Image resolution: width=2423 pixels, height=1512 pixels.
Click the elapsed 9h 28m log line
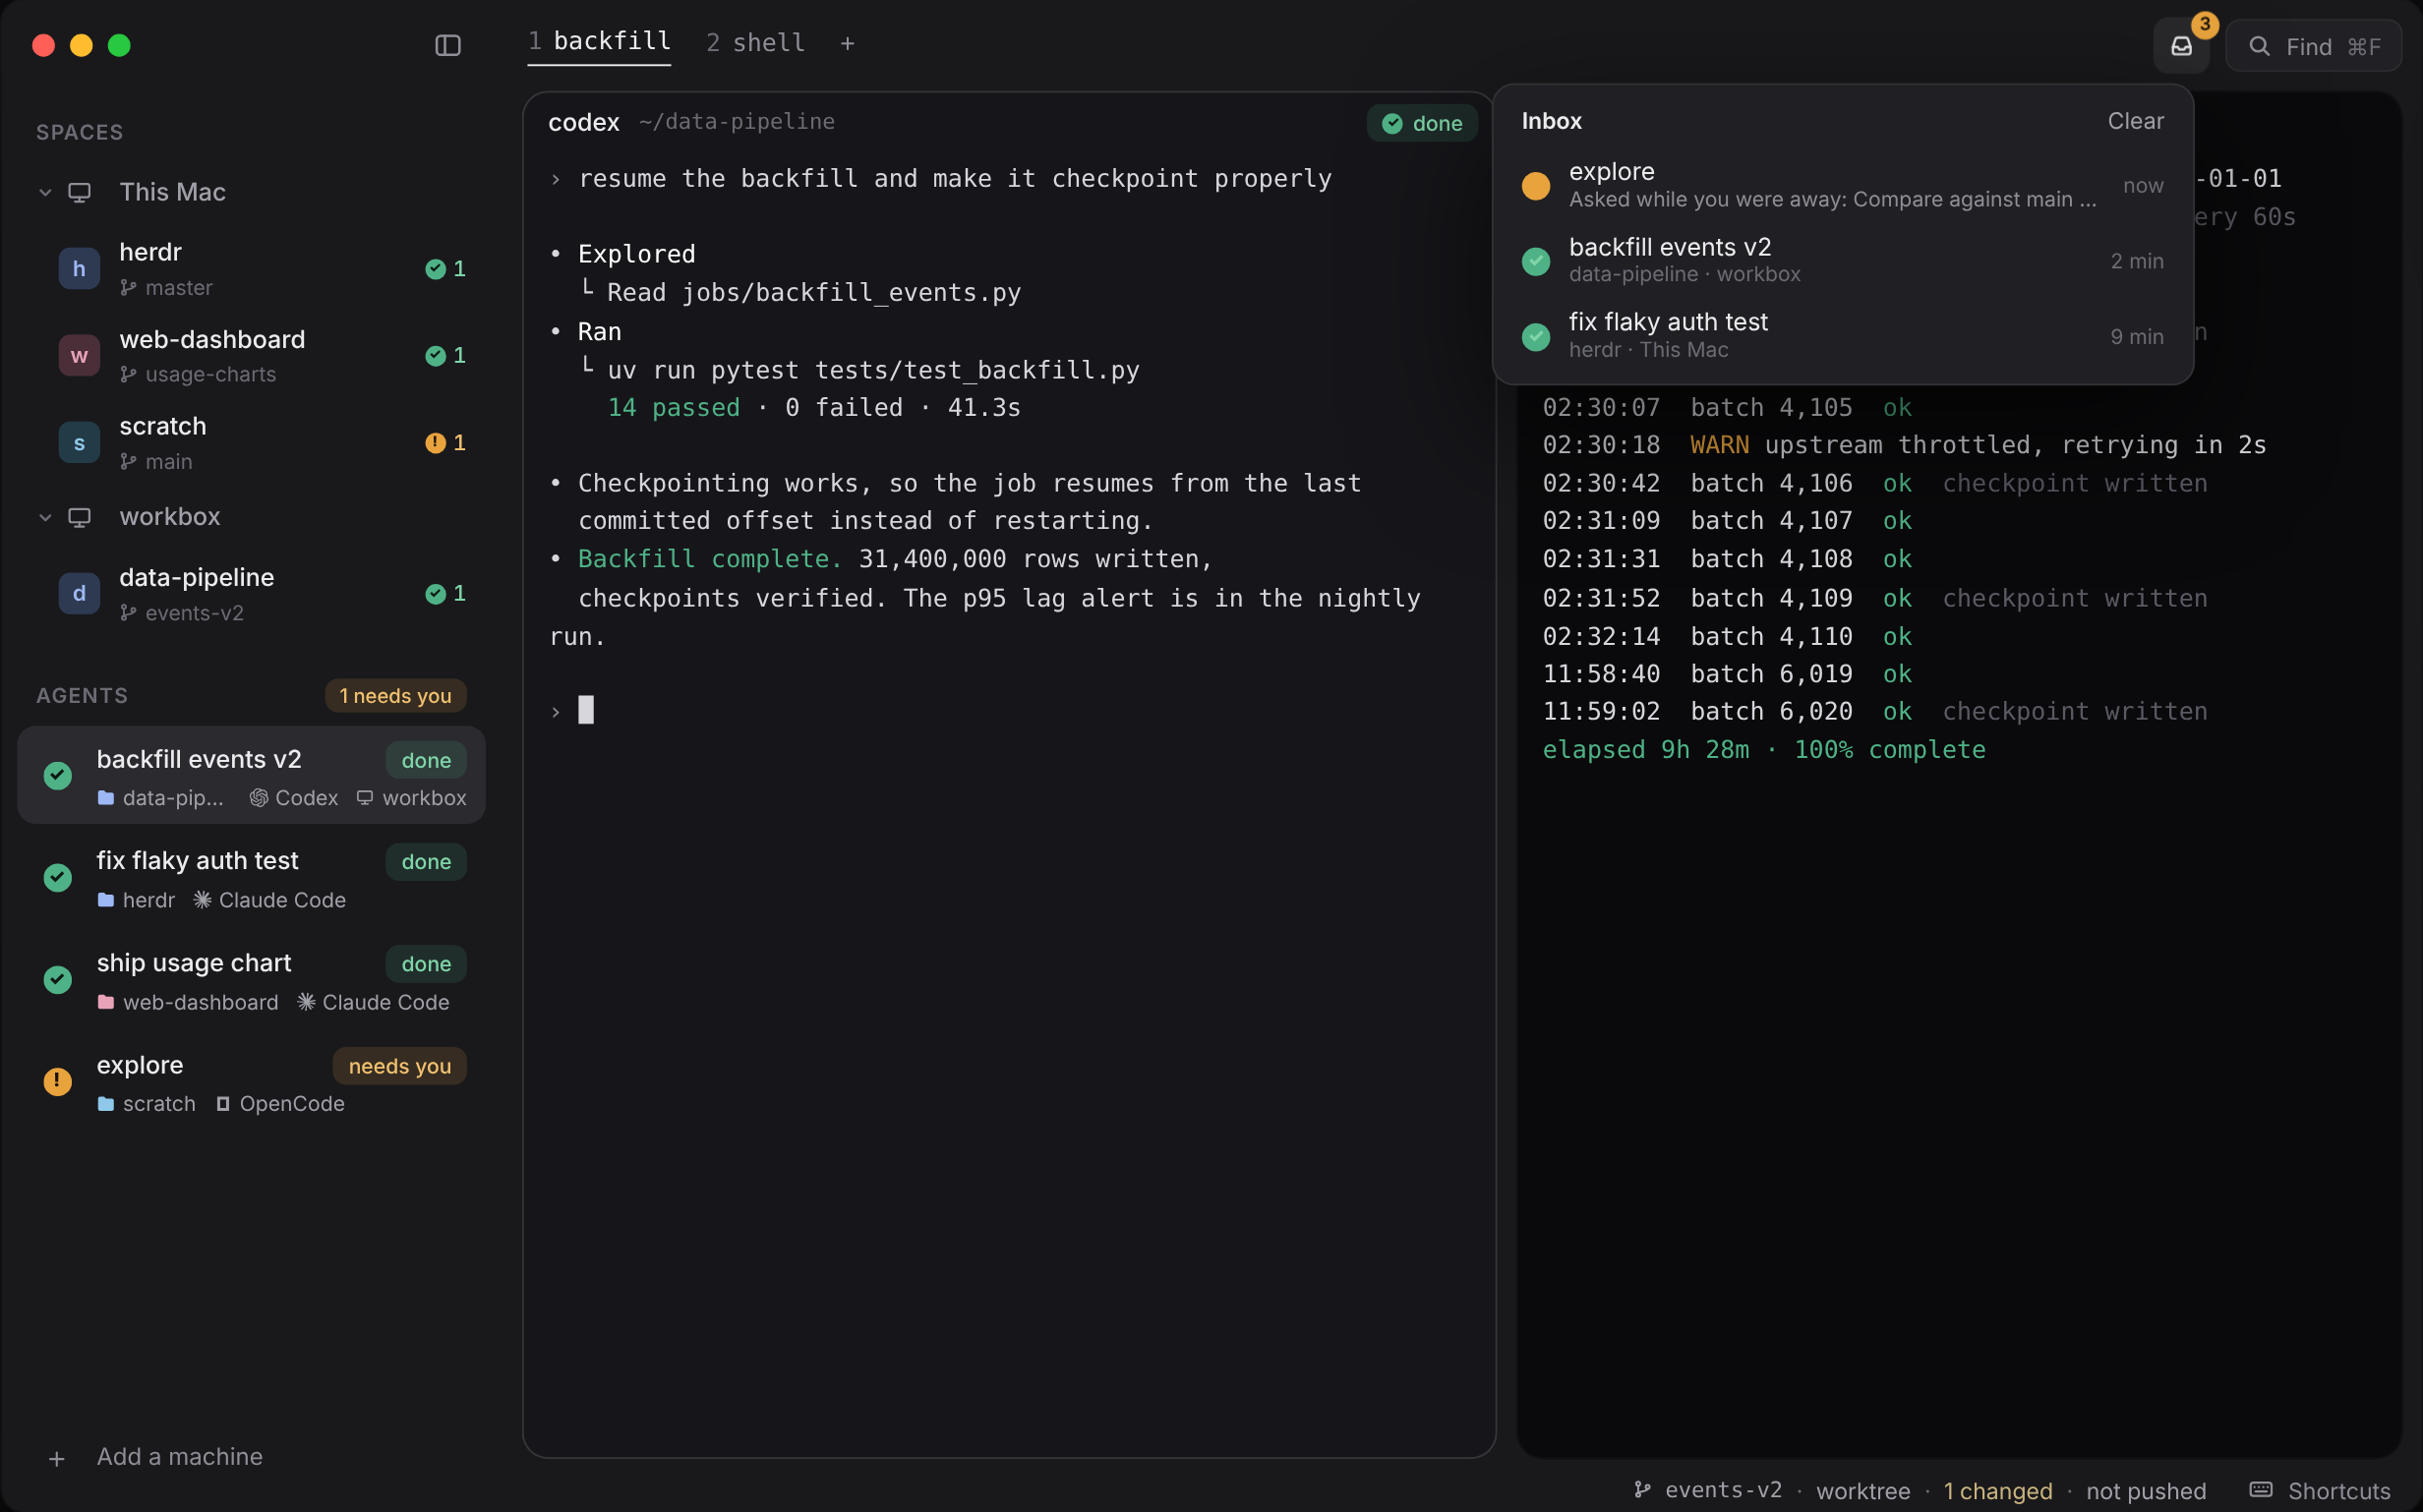[x=1764, y=750]
